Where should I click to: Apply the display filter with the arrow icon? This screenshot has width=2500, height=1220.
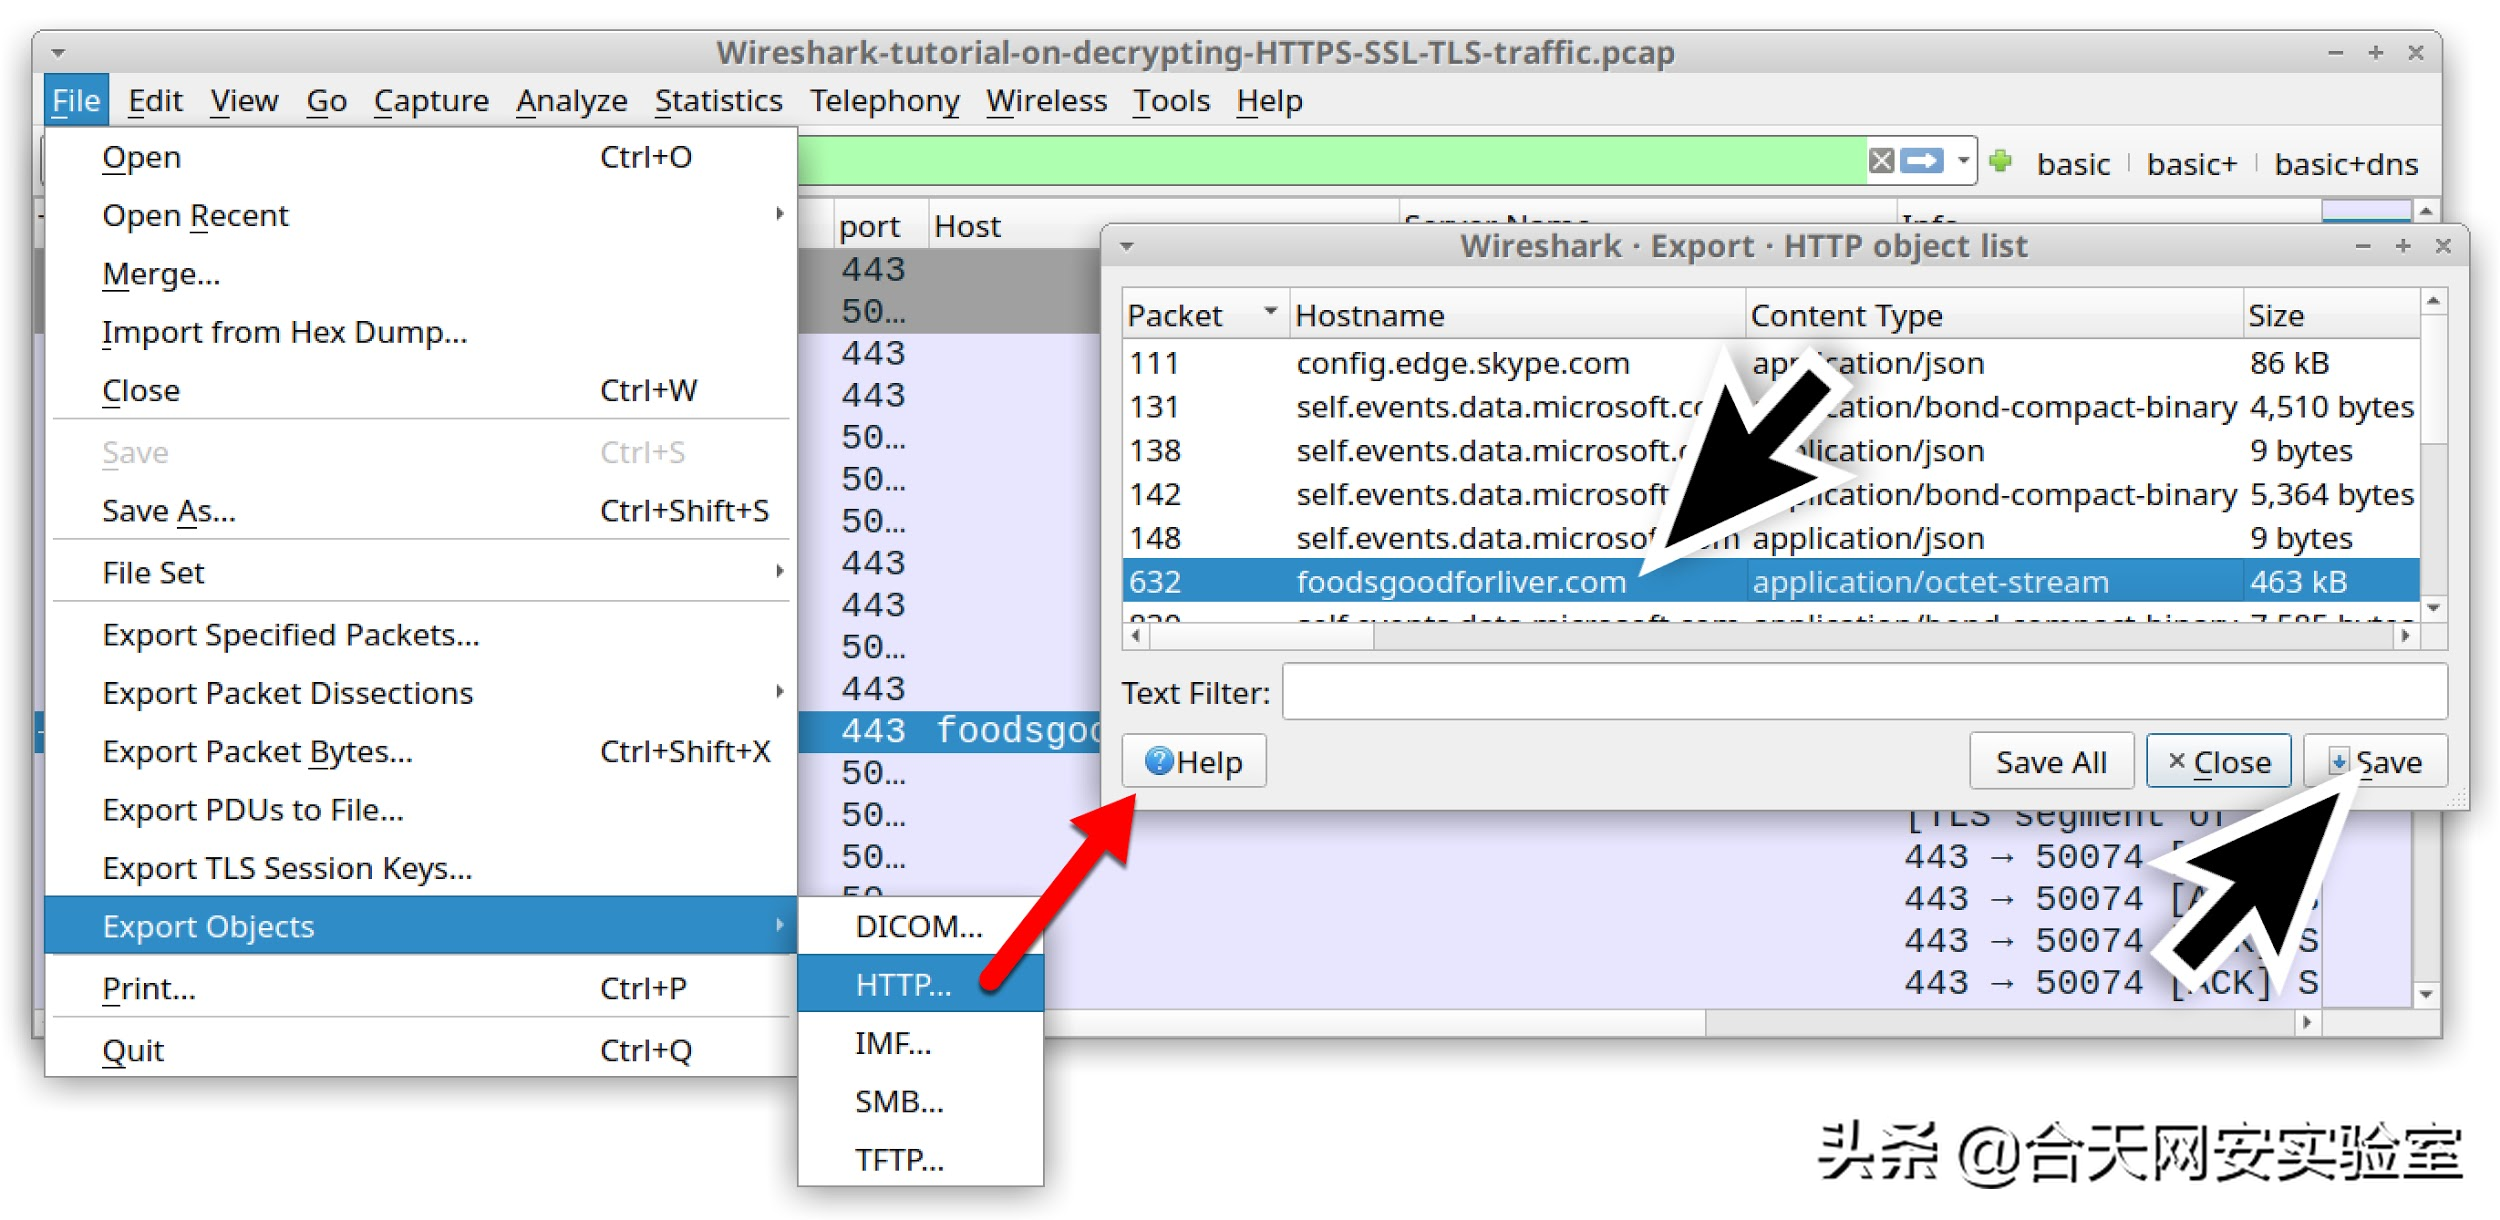(1921, 160)
